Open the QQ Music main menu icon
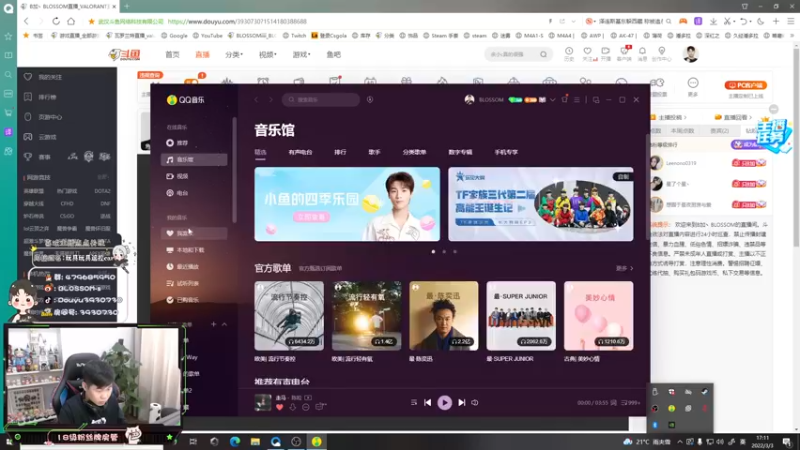 577,99
